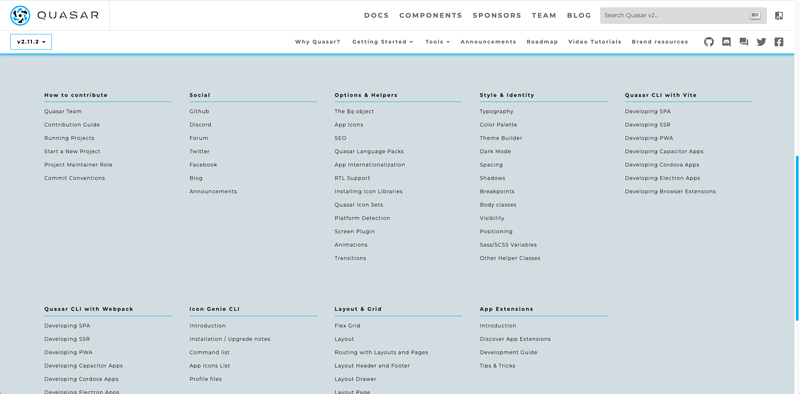Open the Announcements link under Social

click(x=213, y=191)
